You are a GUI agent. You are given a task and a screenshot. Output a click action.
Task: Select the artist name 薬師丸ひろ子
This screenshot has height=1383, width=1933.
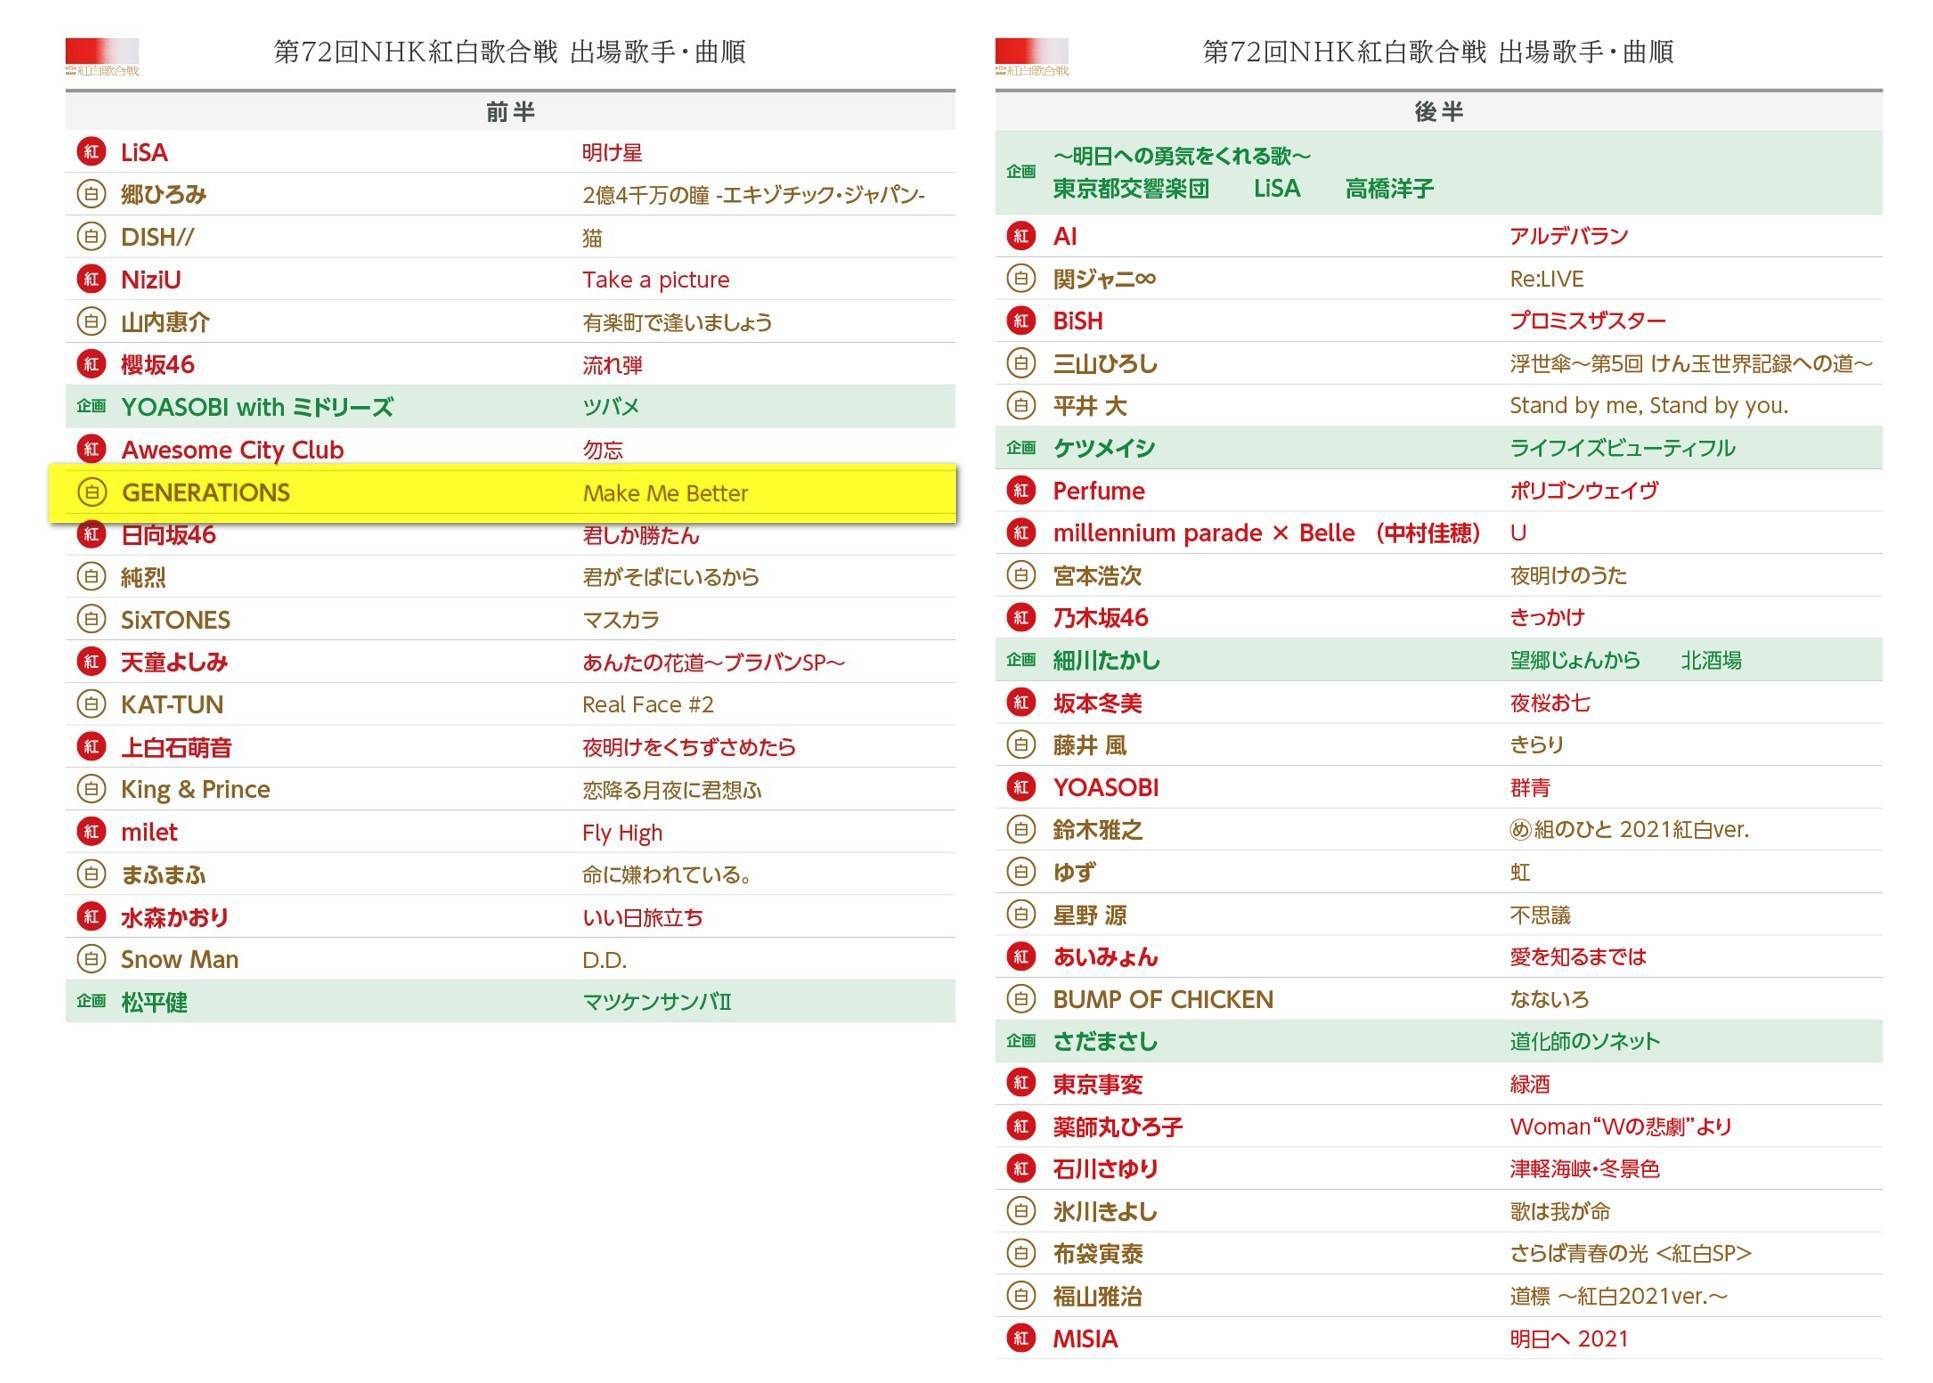coord(1118,1127)
